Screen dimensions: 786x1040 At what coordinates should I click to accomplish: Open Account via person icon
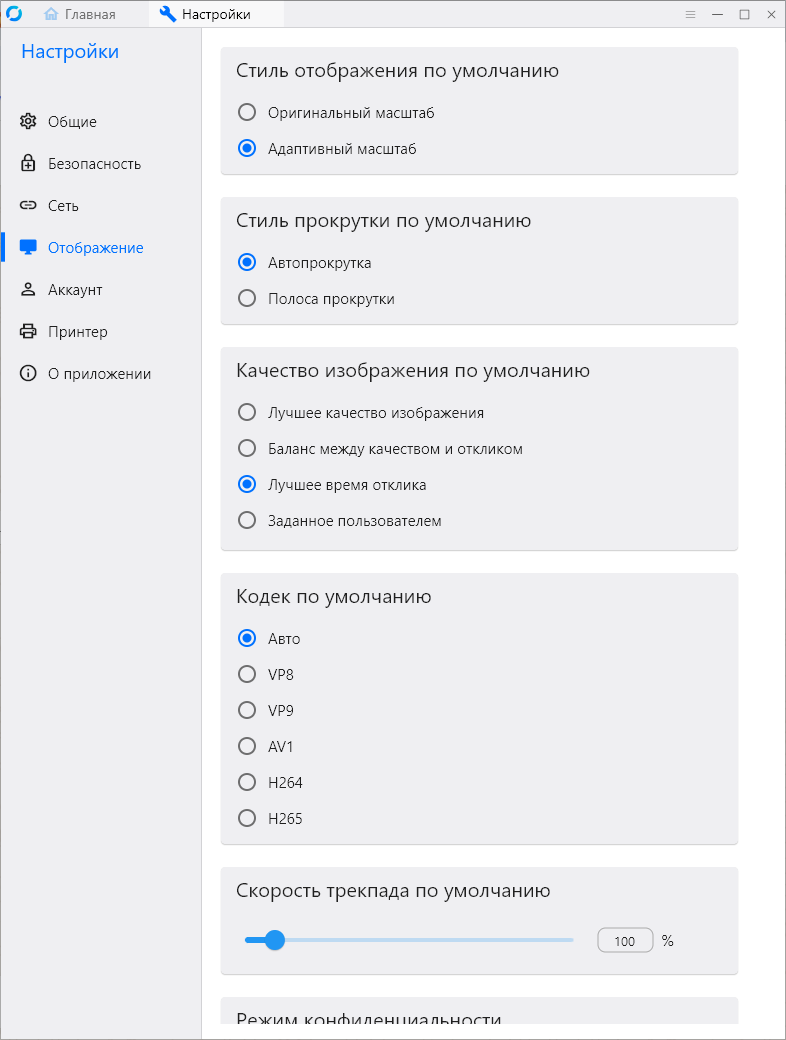[x=28, y=290]
